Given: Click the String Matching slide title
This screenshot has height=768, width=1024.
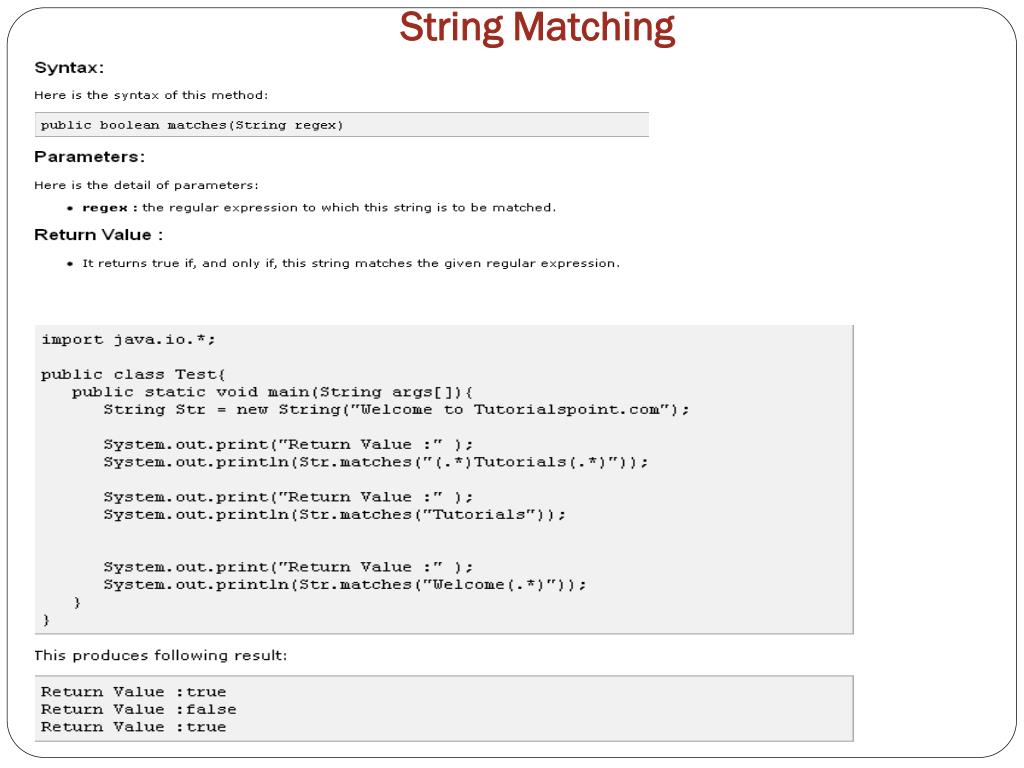Looking at the screenshot, I should pyautogui.click(x=537, y=29).
